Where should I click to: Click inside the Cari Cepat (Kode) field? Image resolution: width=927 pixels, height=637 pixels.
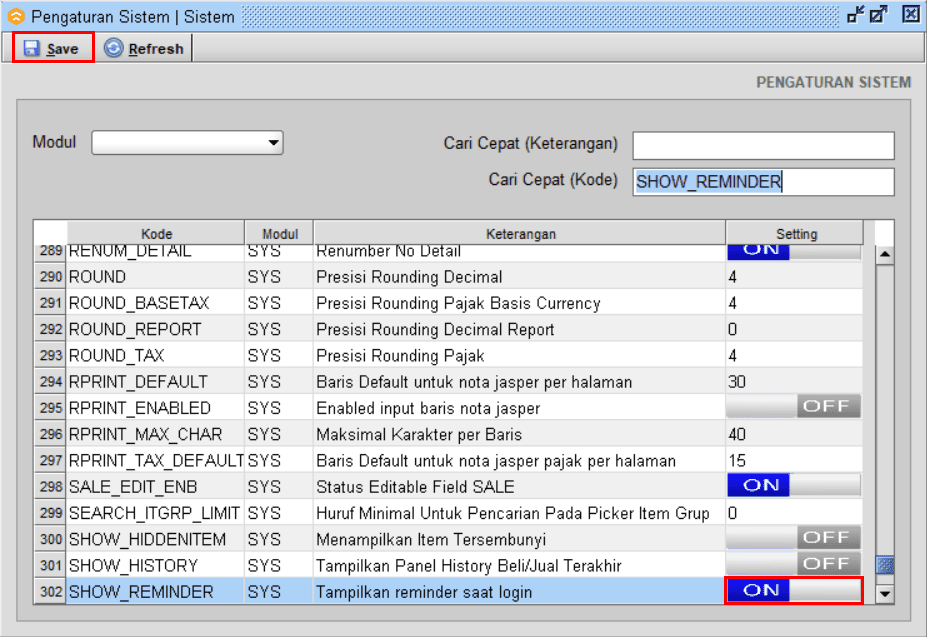click(x=763, y=182)
